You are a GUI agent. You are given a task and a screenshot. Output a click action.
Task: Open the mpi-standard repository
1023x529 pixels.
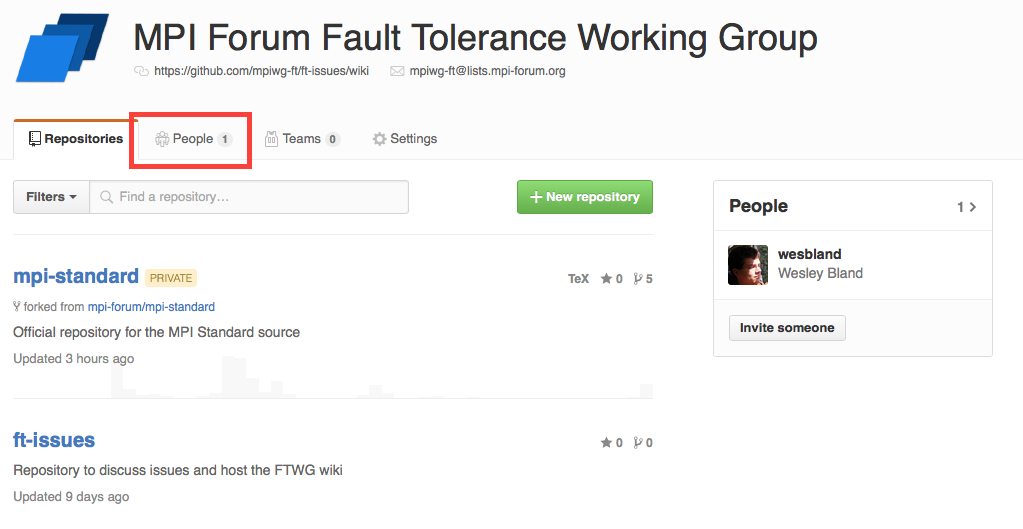76,276
